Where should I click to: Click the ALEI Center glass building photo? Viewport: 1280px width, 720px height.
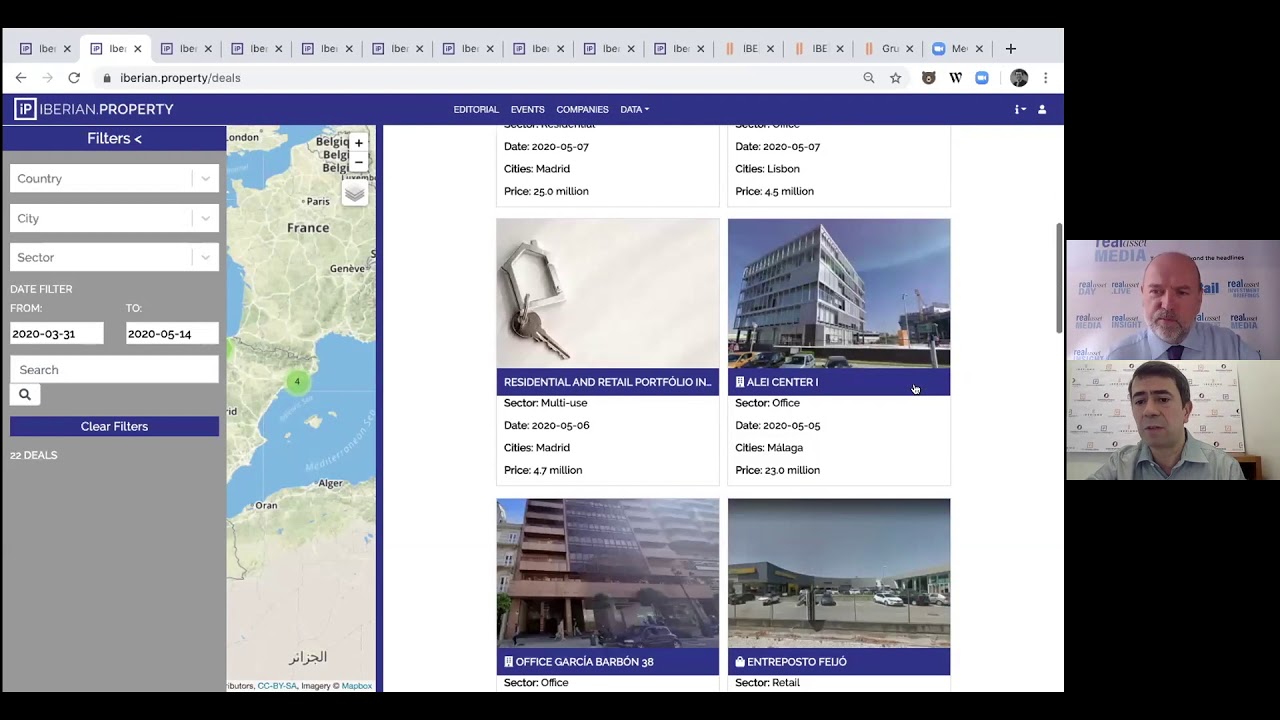(x=839, y=294)
